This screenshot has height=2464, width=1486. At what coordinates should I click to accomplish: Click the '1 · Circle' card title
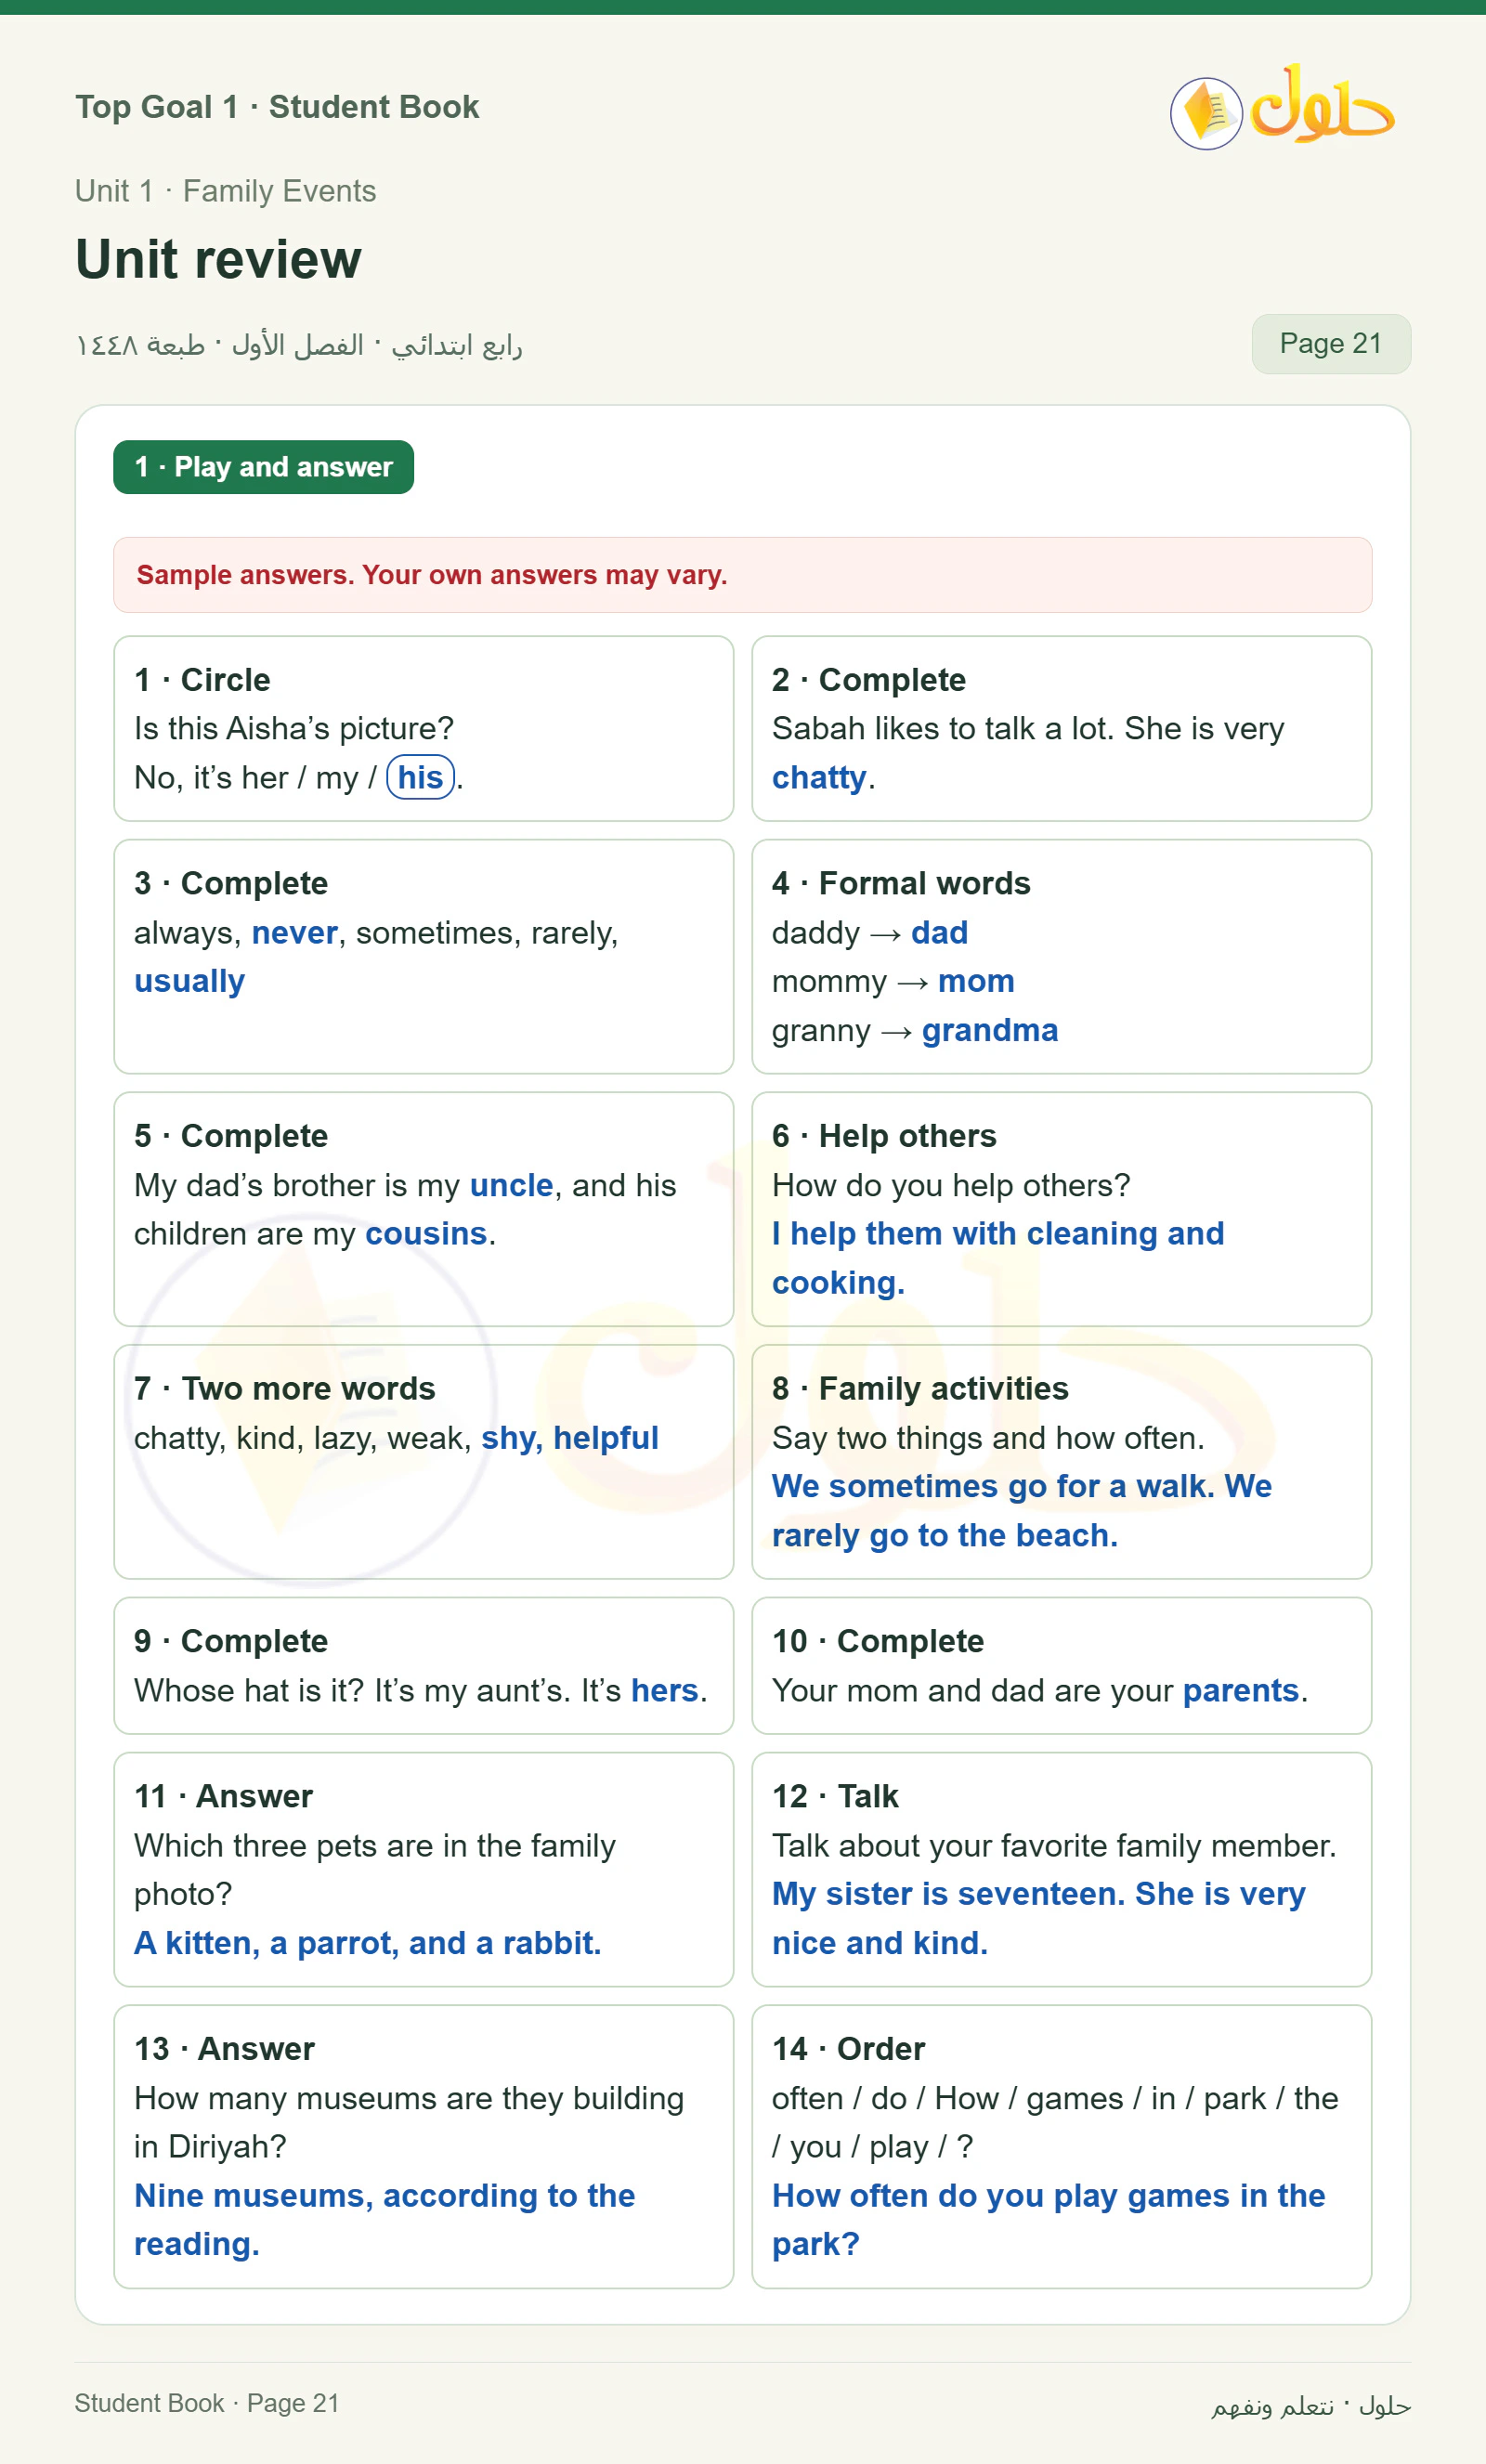click(x=202, y=680)
